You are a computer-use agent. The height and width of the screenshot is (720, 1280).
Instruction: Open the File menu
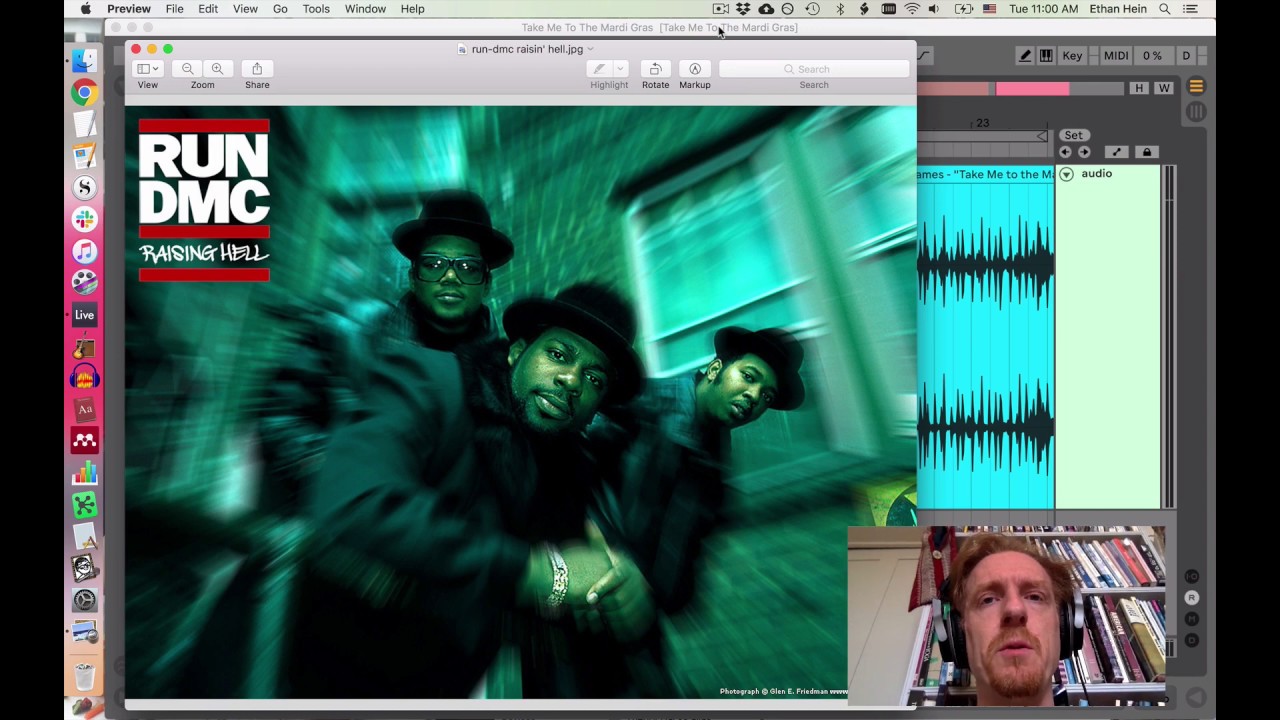click(174, 9)
